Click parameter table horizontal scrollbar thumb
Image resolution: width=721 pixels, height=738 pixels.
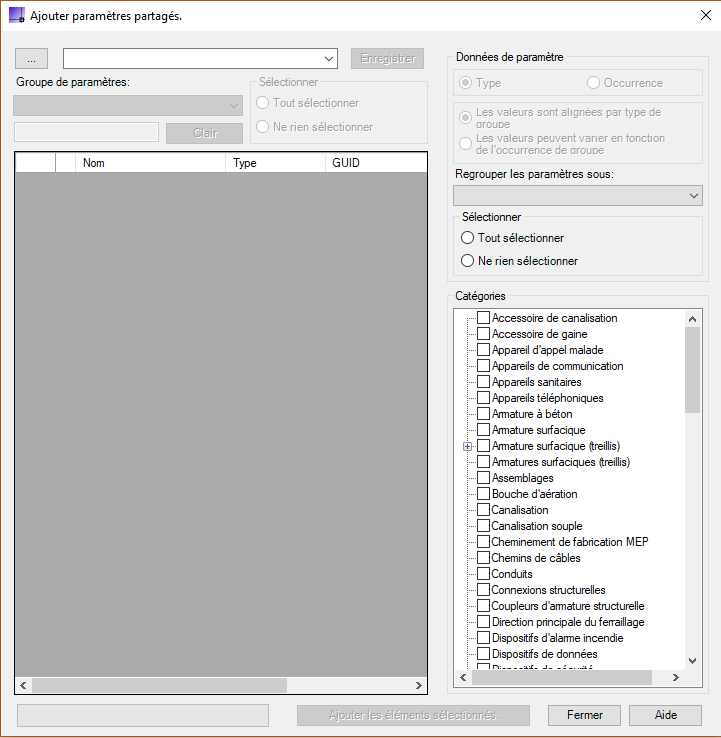(x=159, y=685)
